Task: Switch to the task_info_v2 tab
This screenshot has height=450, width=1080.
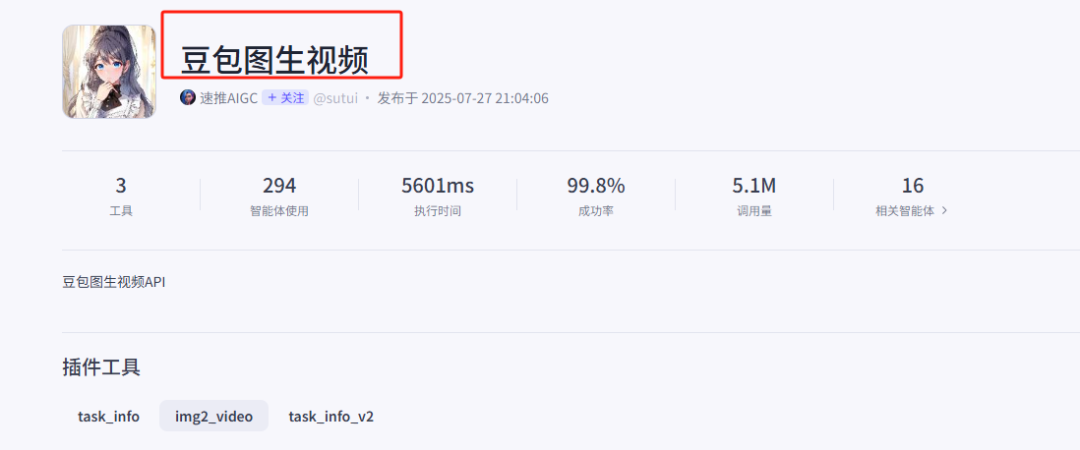Action: 331,416
